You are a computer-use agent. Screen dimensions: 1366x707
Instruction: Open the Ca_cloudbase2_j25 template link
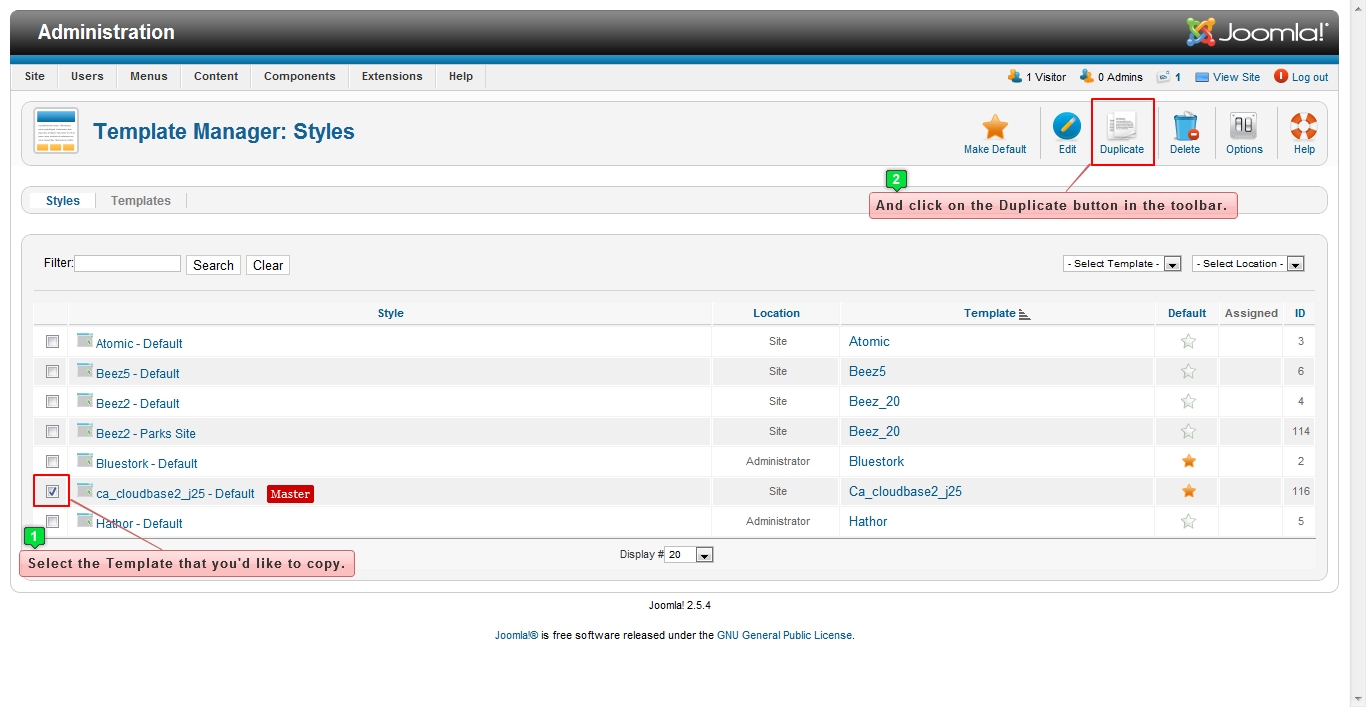[905, 491]
